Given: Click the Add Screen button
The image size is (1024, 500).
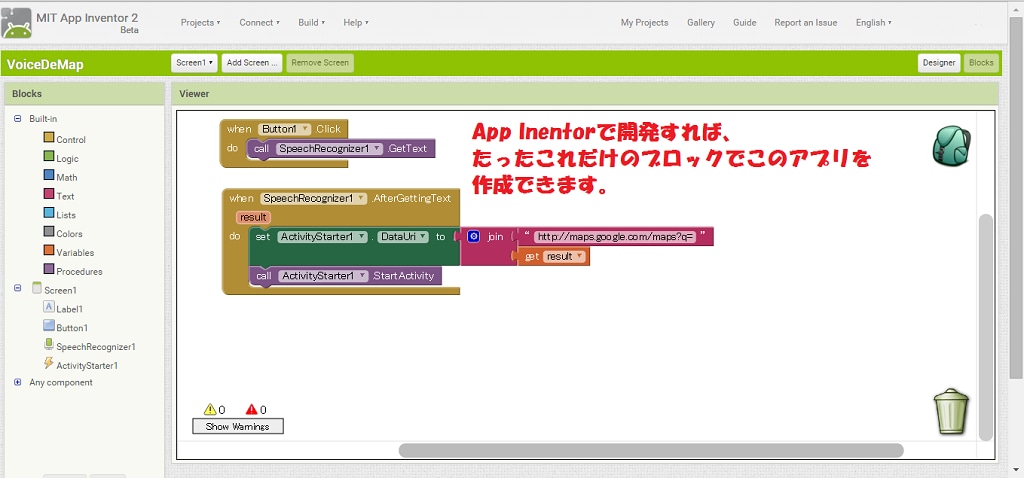Looking at the screenshot, I should pyautogui.click(x=252, y=63).
